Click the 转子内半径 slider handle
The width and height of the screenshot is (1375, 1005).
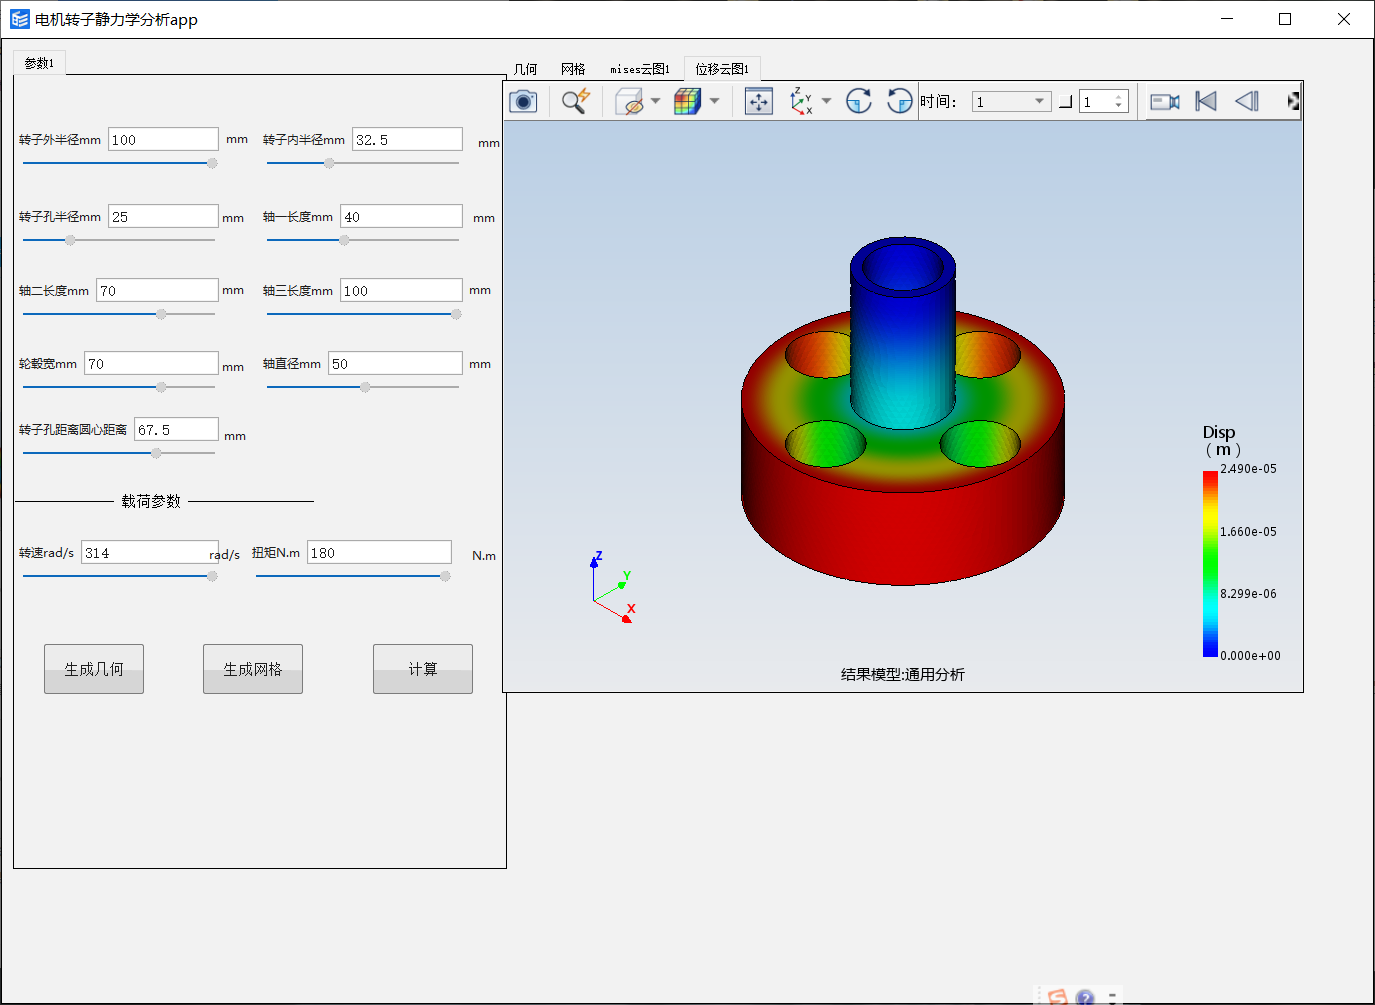click(x=329, y=163)
